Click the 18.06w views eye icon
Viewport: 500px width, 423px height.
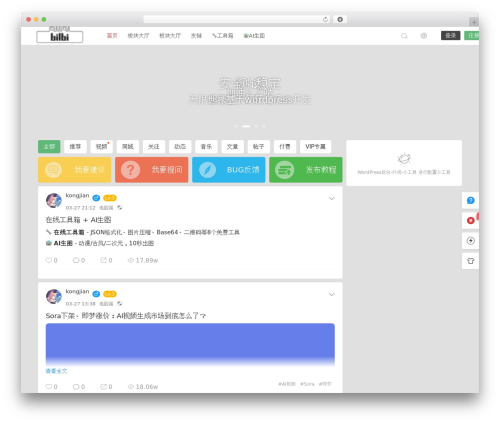click(131, 387)
